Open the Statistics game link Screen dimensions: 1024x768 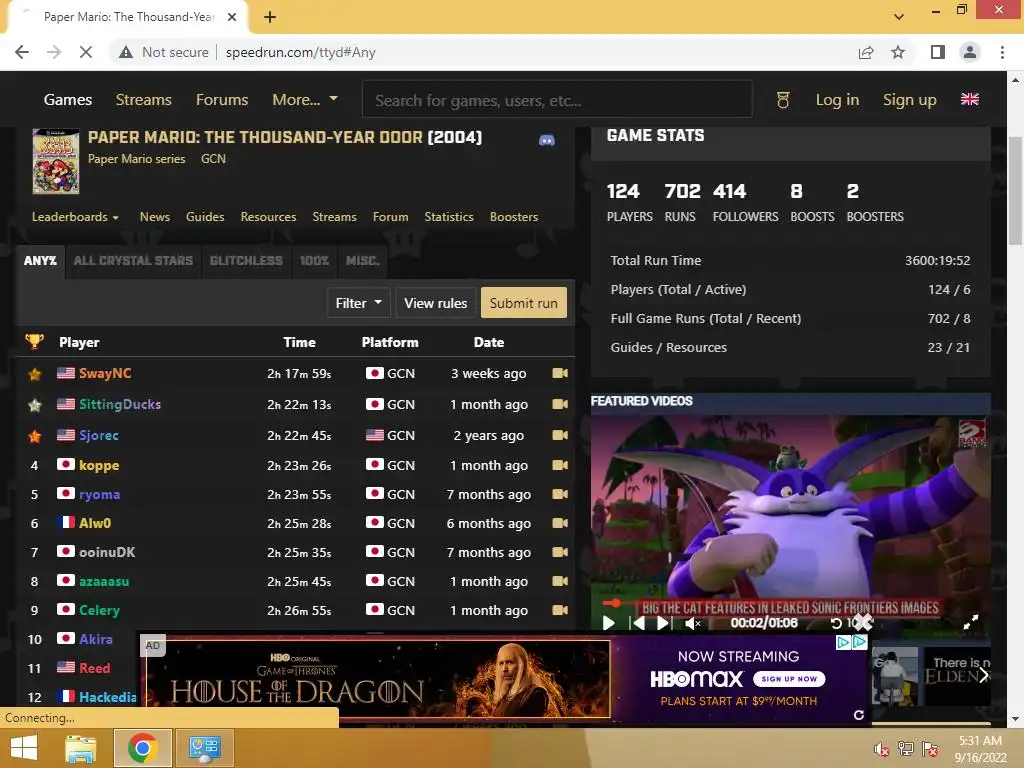(x=449, y=217)
